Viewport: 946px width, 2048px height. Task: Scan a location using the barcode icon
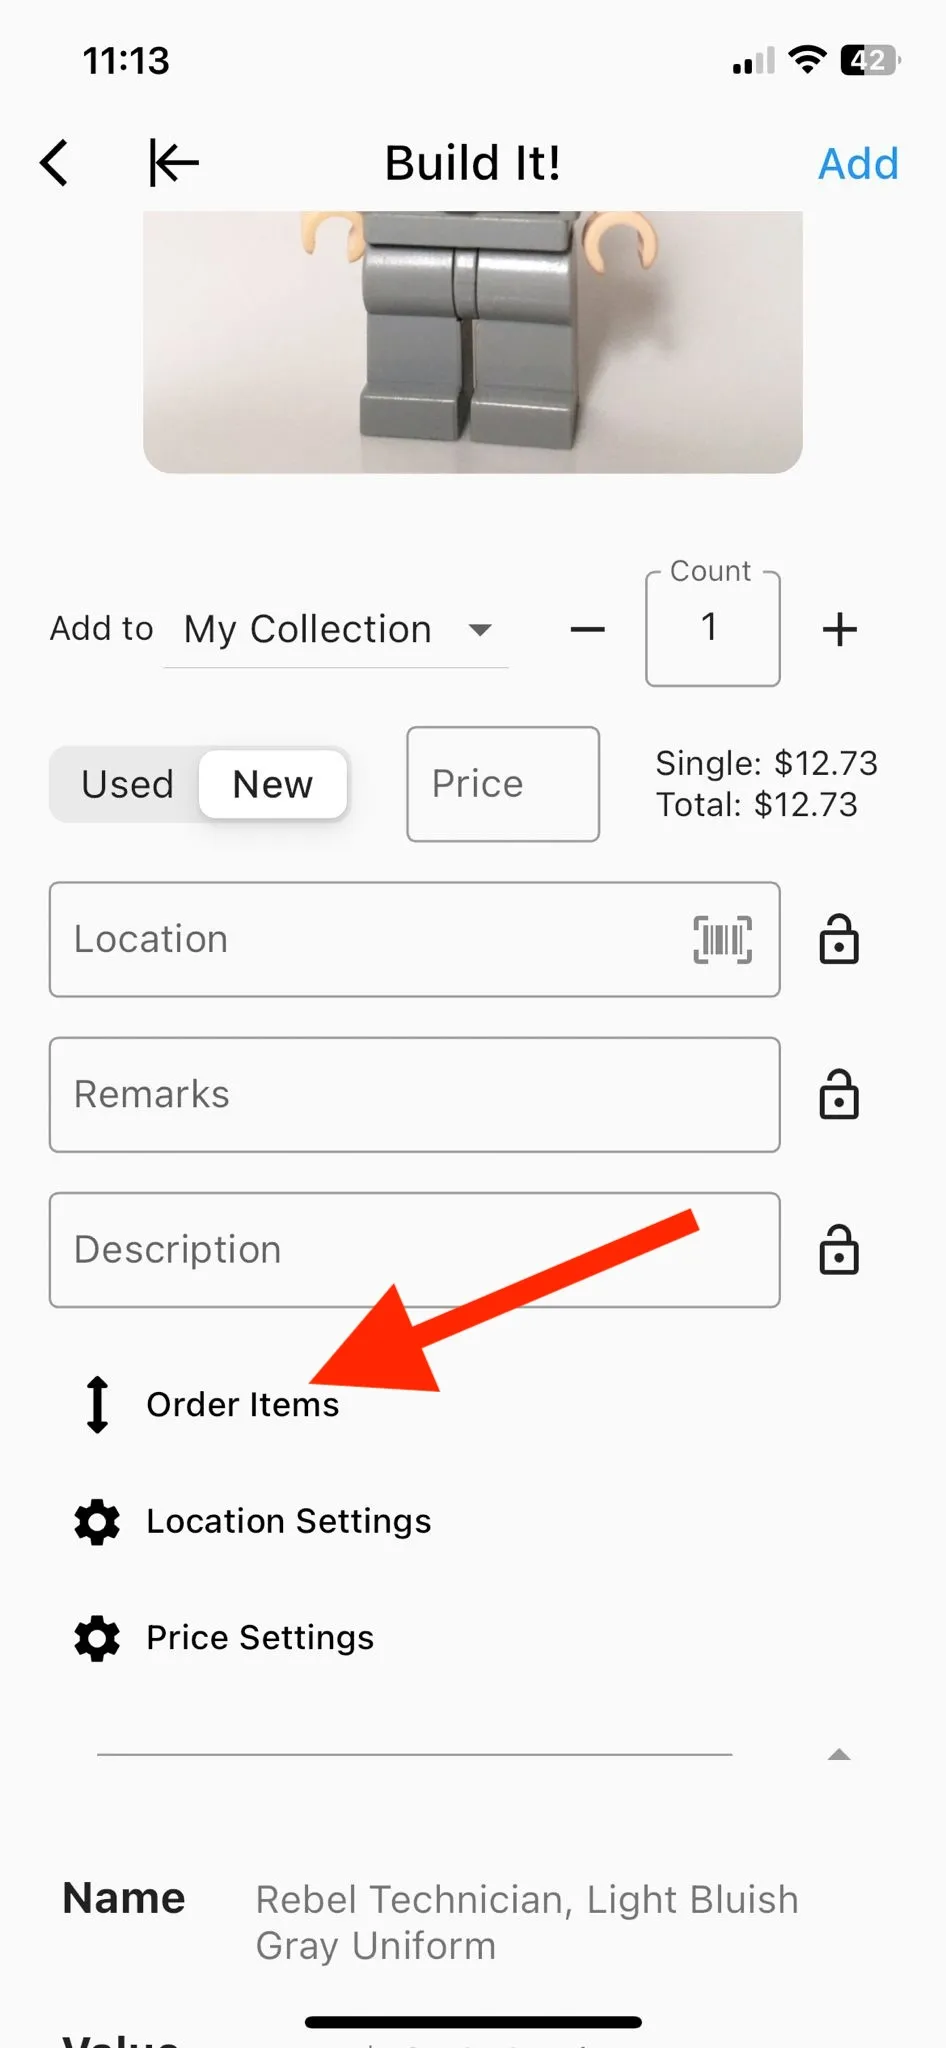[x=722, y=940]
